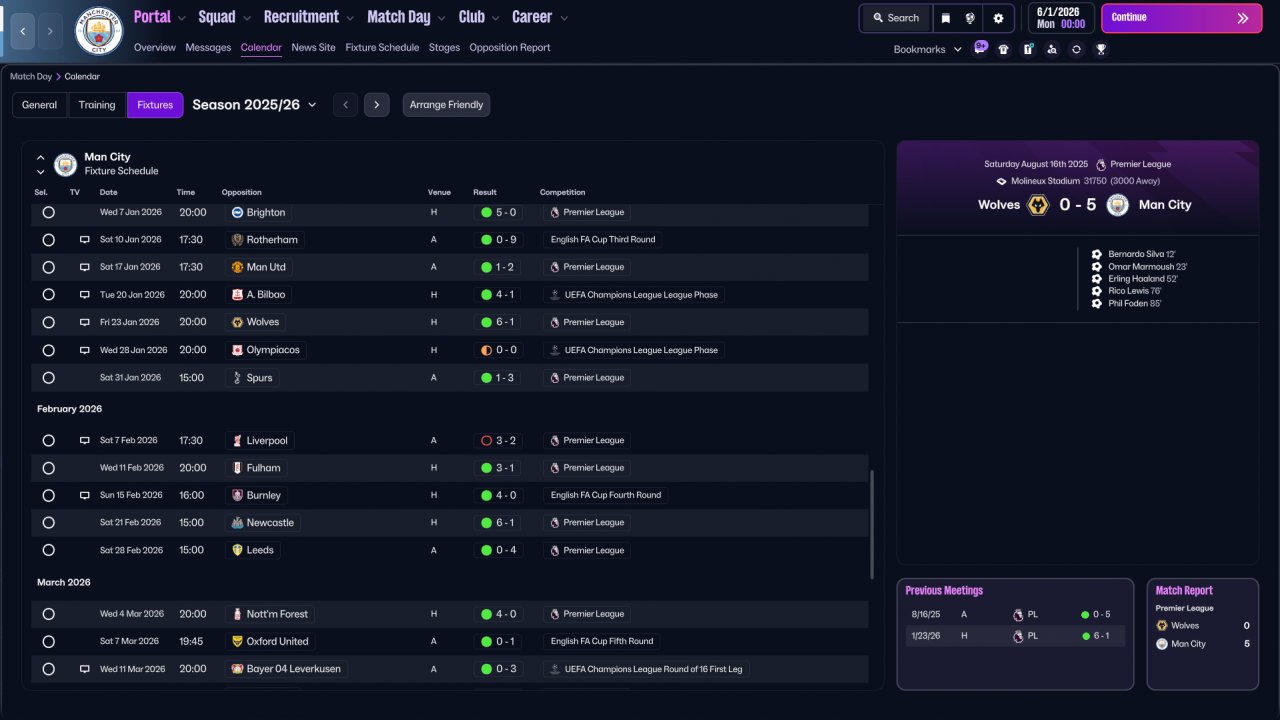The image size is (1280, 720).
Task: Select the radio button for the Nott'm Forest fixture
Action: 48,614
